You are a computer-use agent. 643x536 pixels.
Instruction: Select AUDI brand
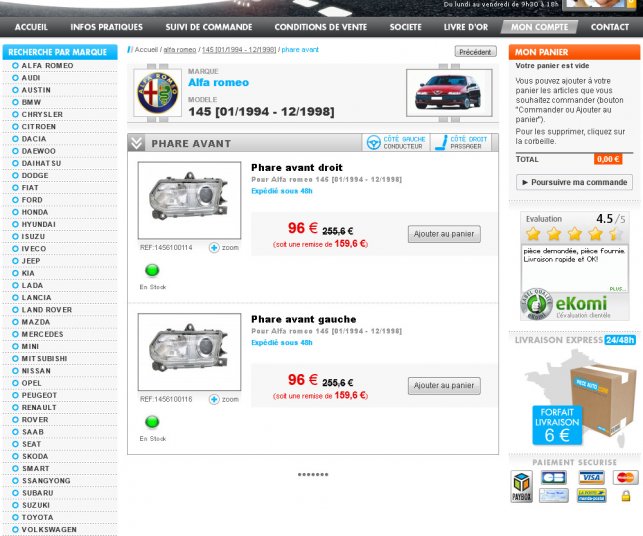click(31, 78)
